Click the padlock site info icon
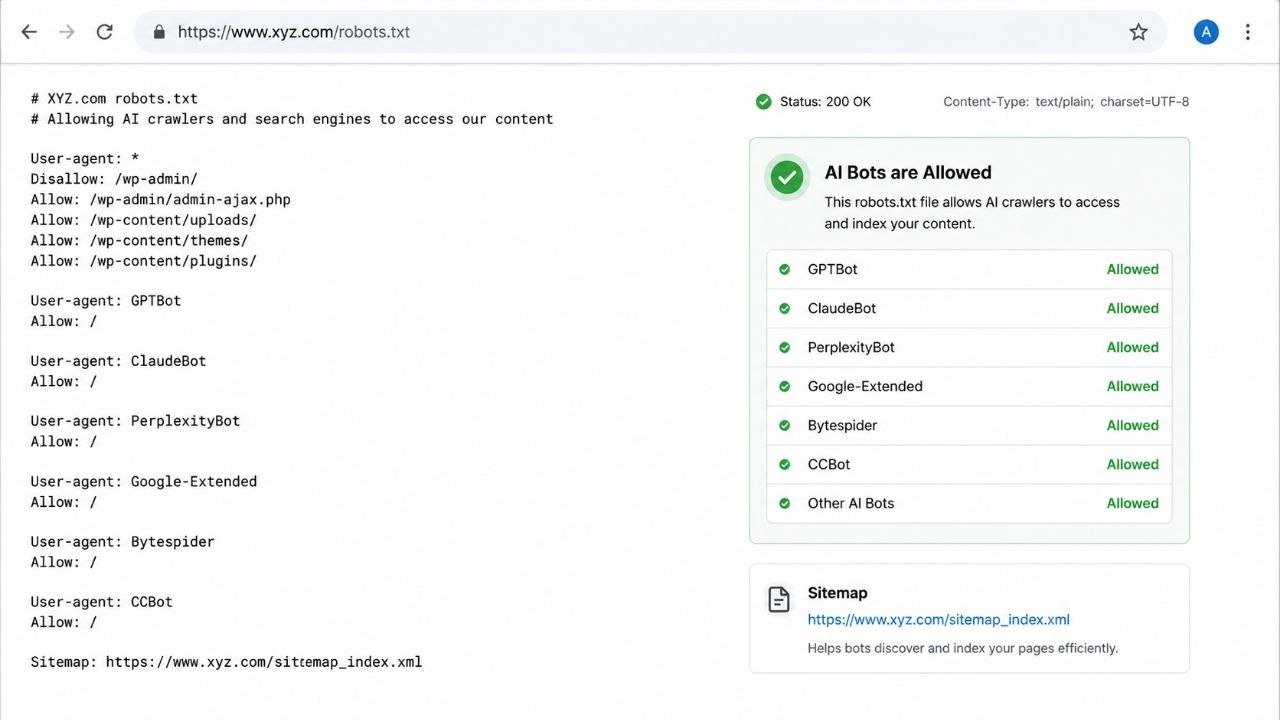1280x720 pixels. click(158, 32)
